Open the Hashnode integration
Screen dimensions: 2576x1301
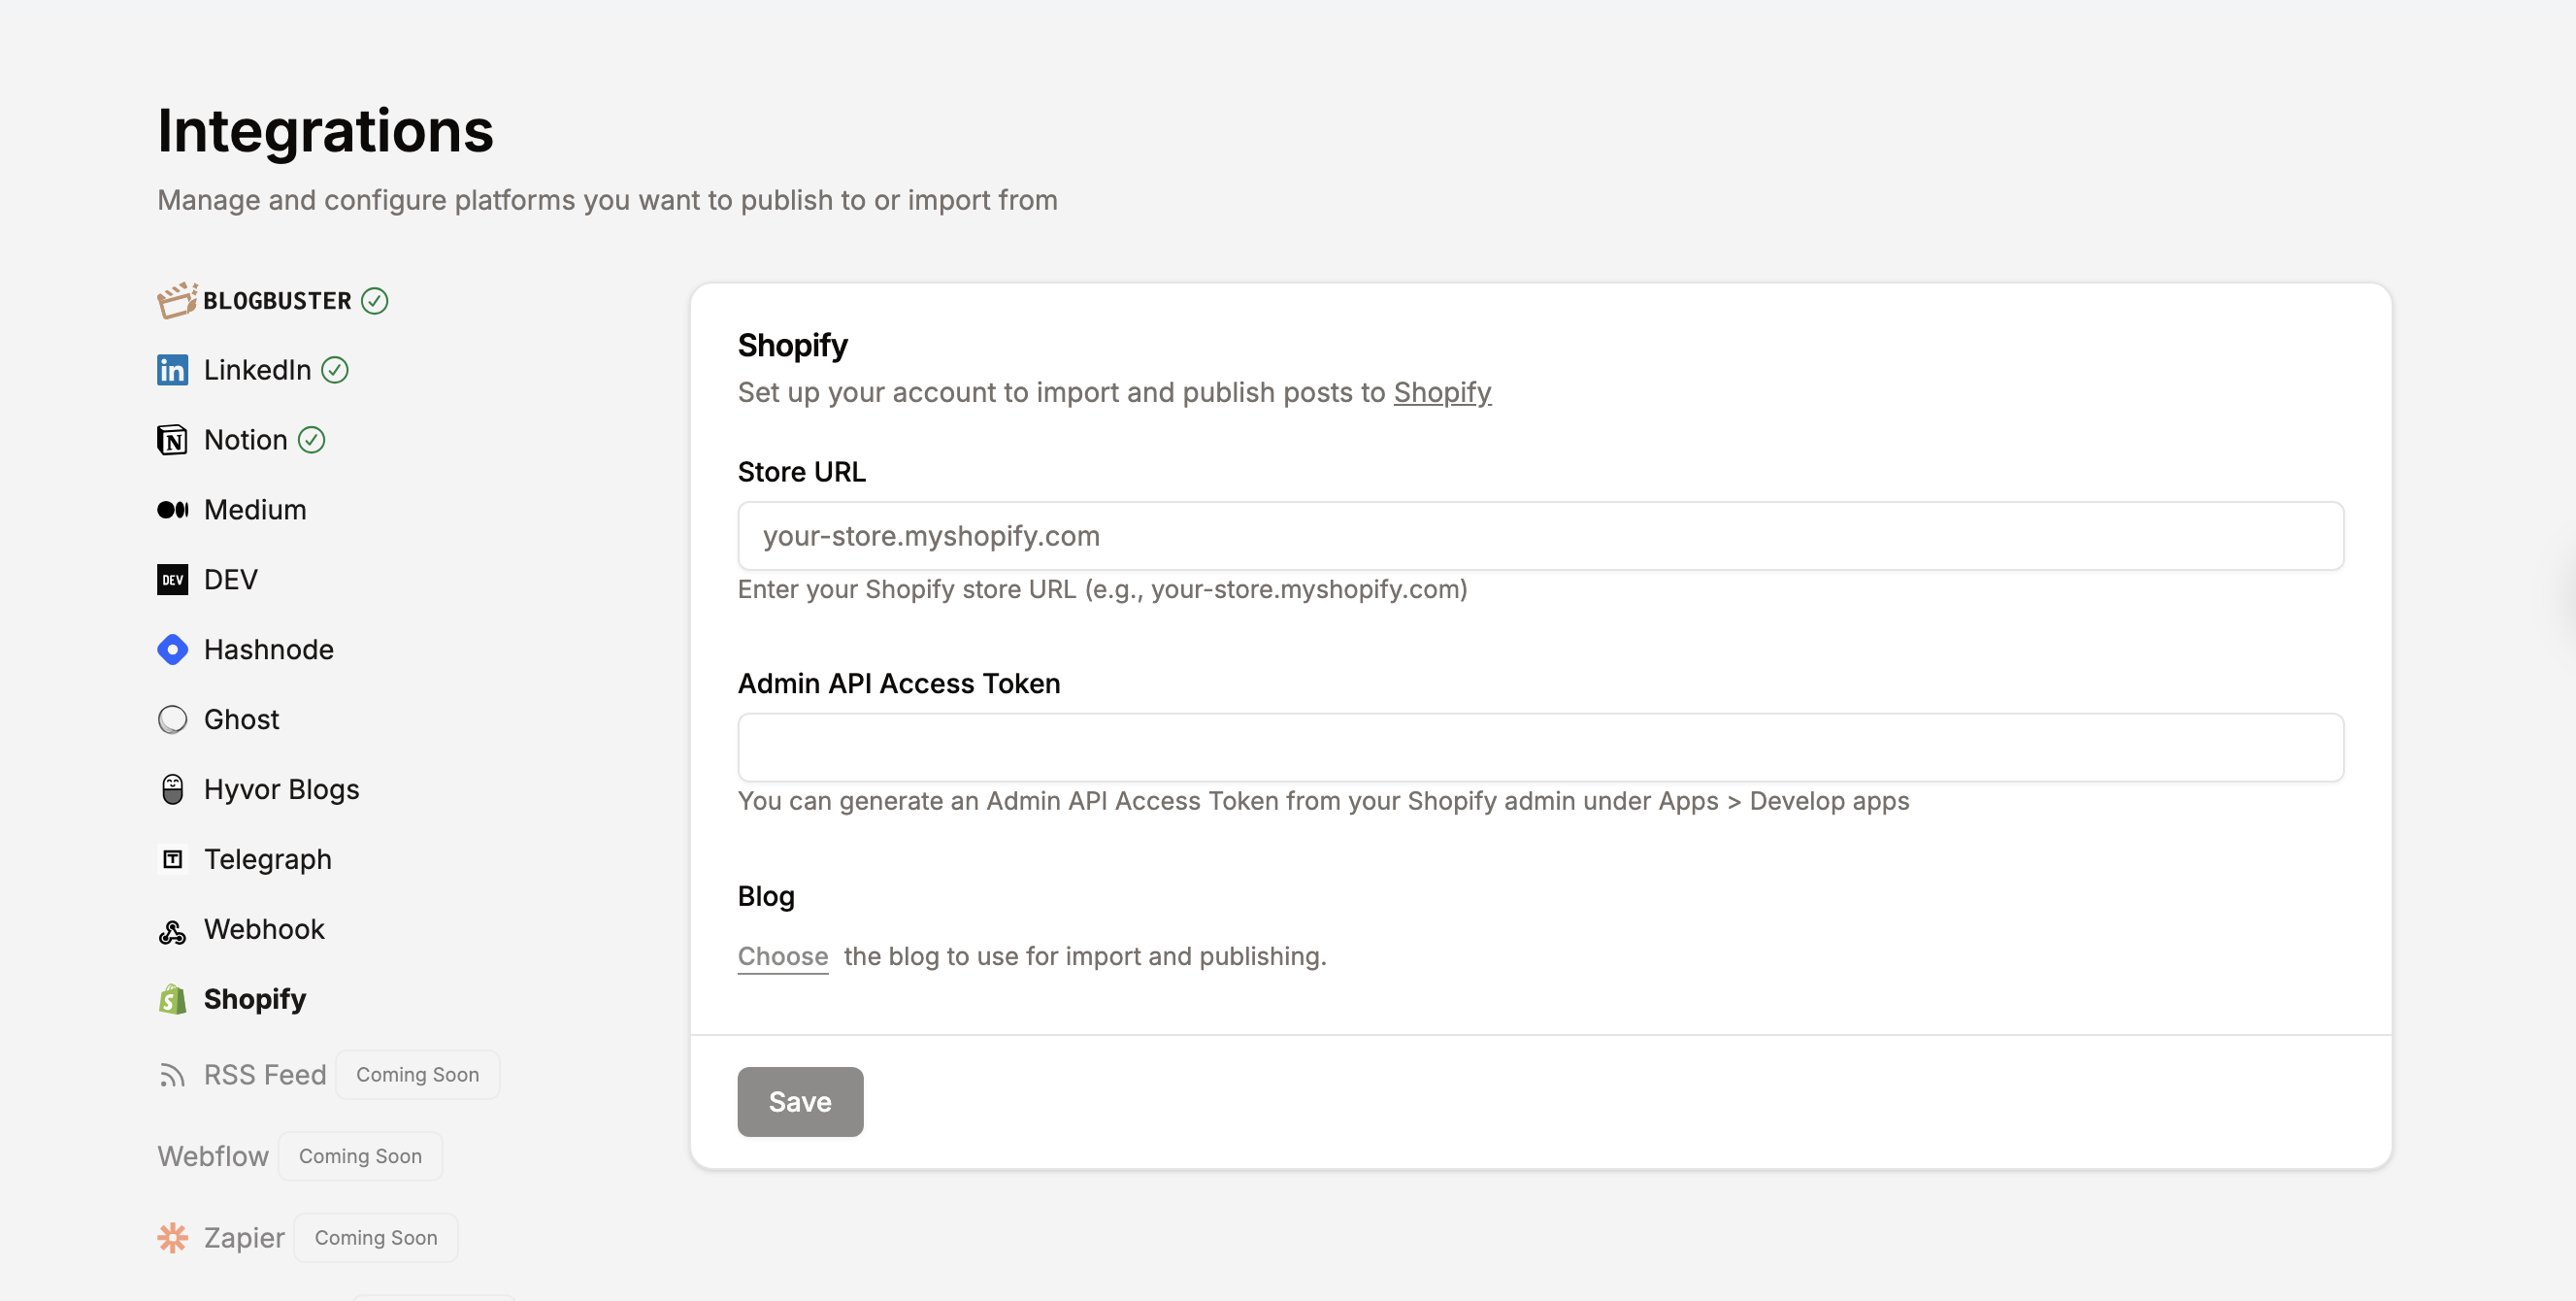268,650
